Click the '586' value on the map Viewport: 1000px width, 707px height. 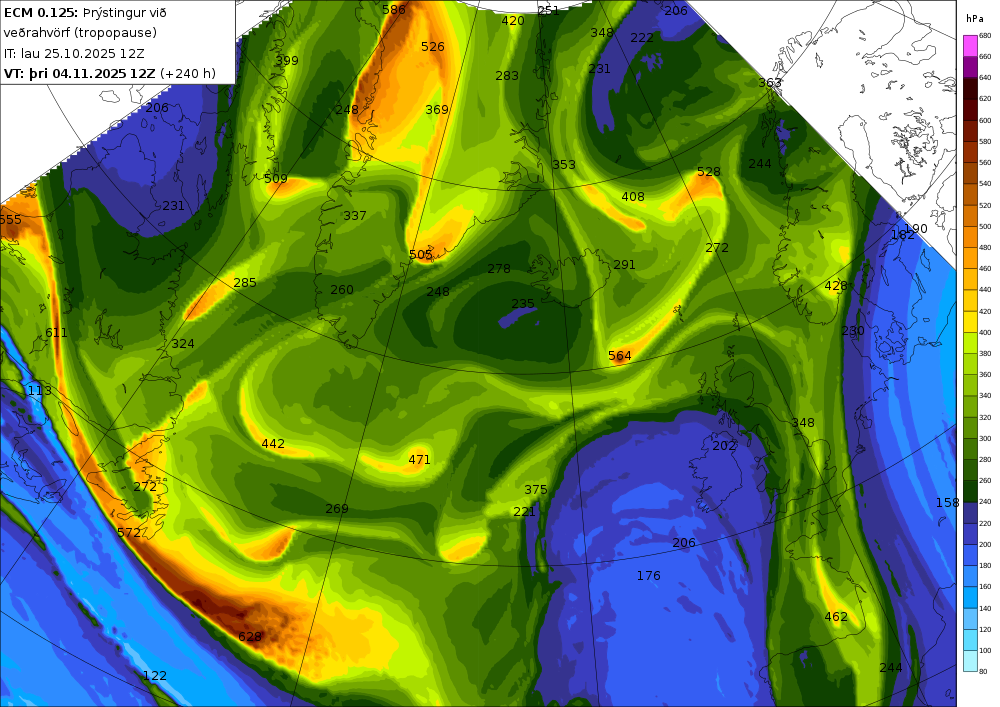pos(393,10)
